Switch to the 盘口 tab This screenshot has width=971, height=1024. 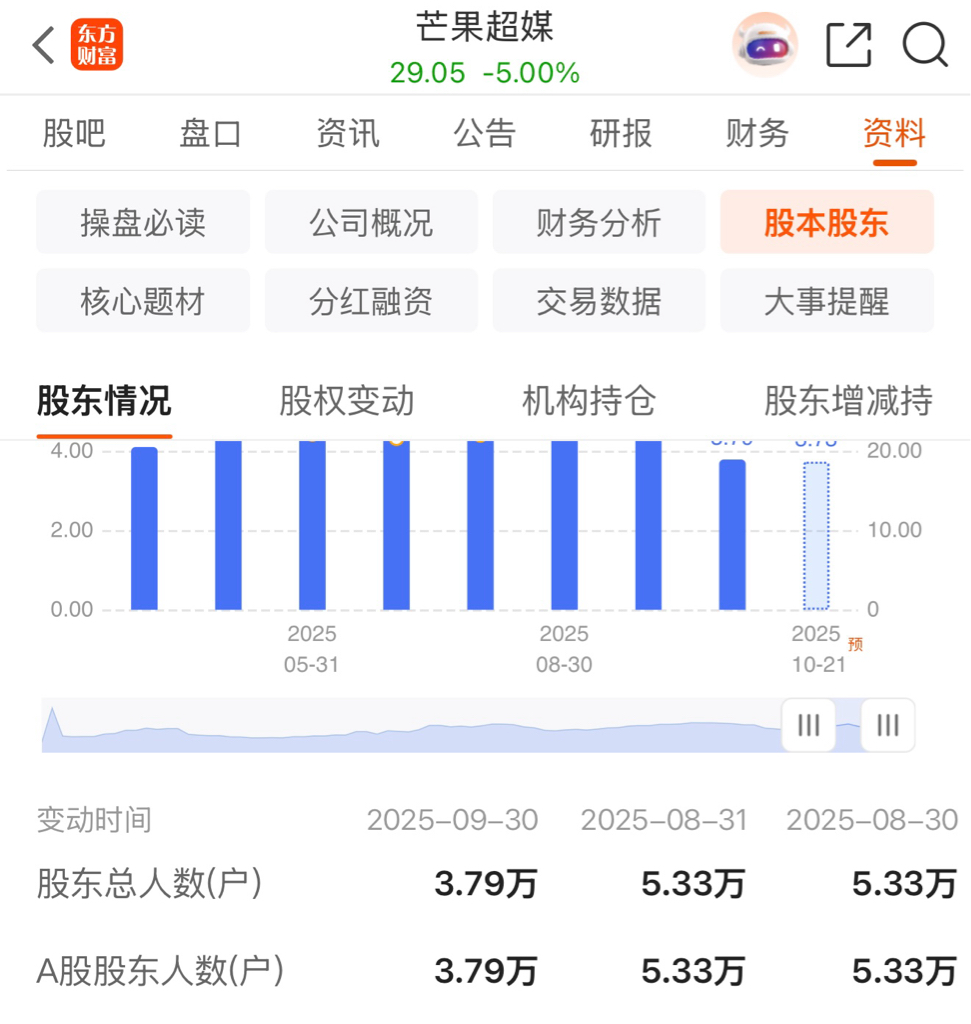210,133
